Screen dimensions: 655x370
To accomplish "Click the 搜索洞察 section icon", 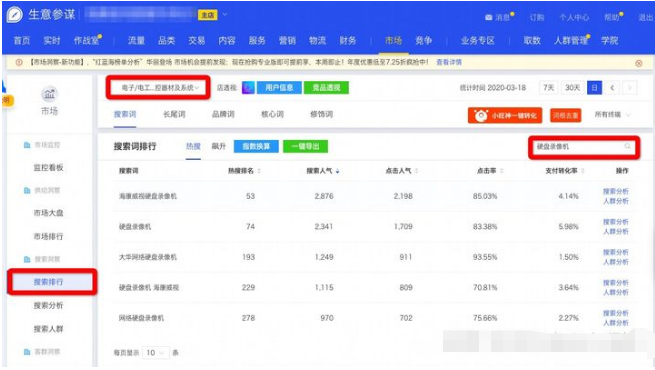I will 27,259.
